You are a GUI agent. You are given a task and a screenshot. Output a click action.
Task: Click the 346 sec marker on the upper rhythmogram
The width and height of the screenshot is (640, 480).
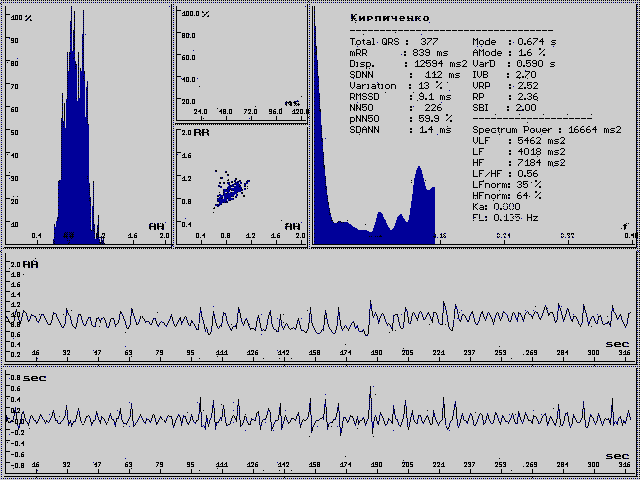pyautogui.click(x=625, y=353)
